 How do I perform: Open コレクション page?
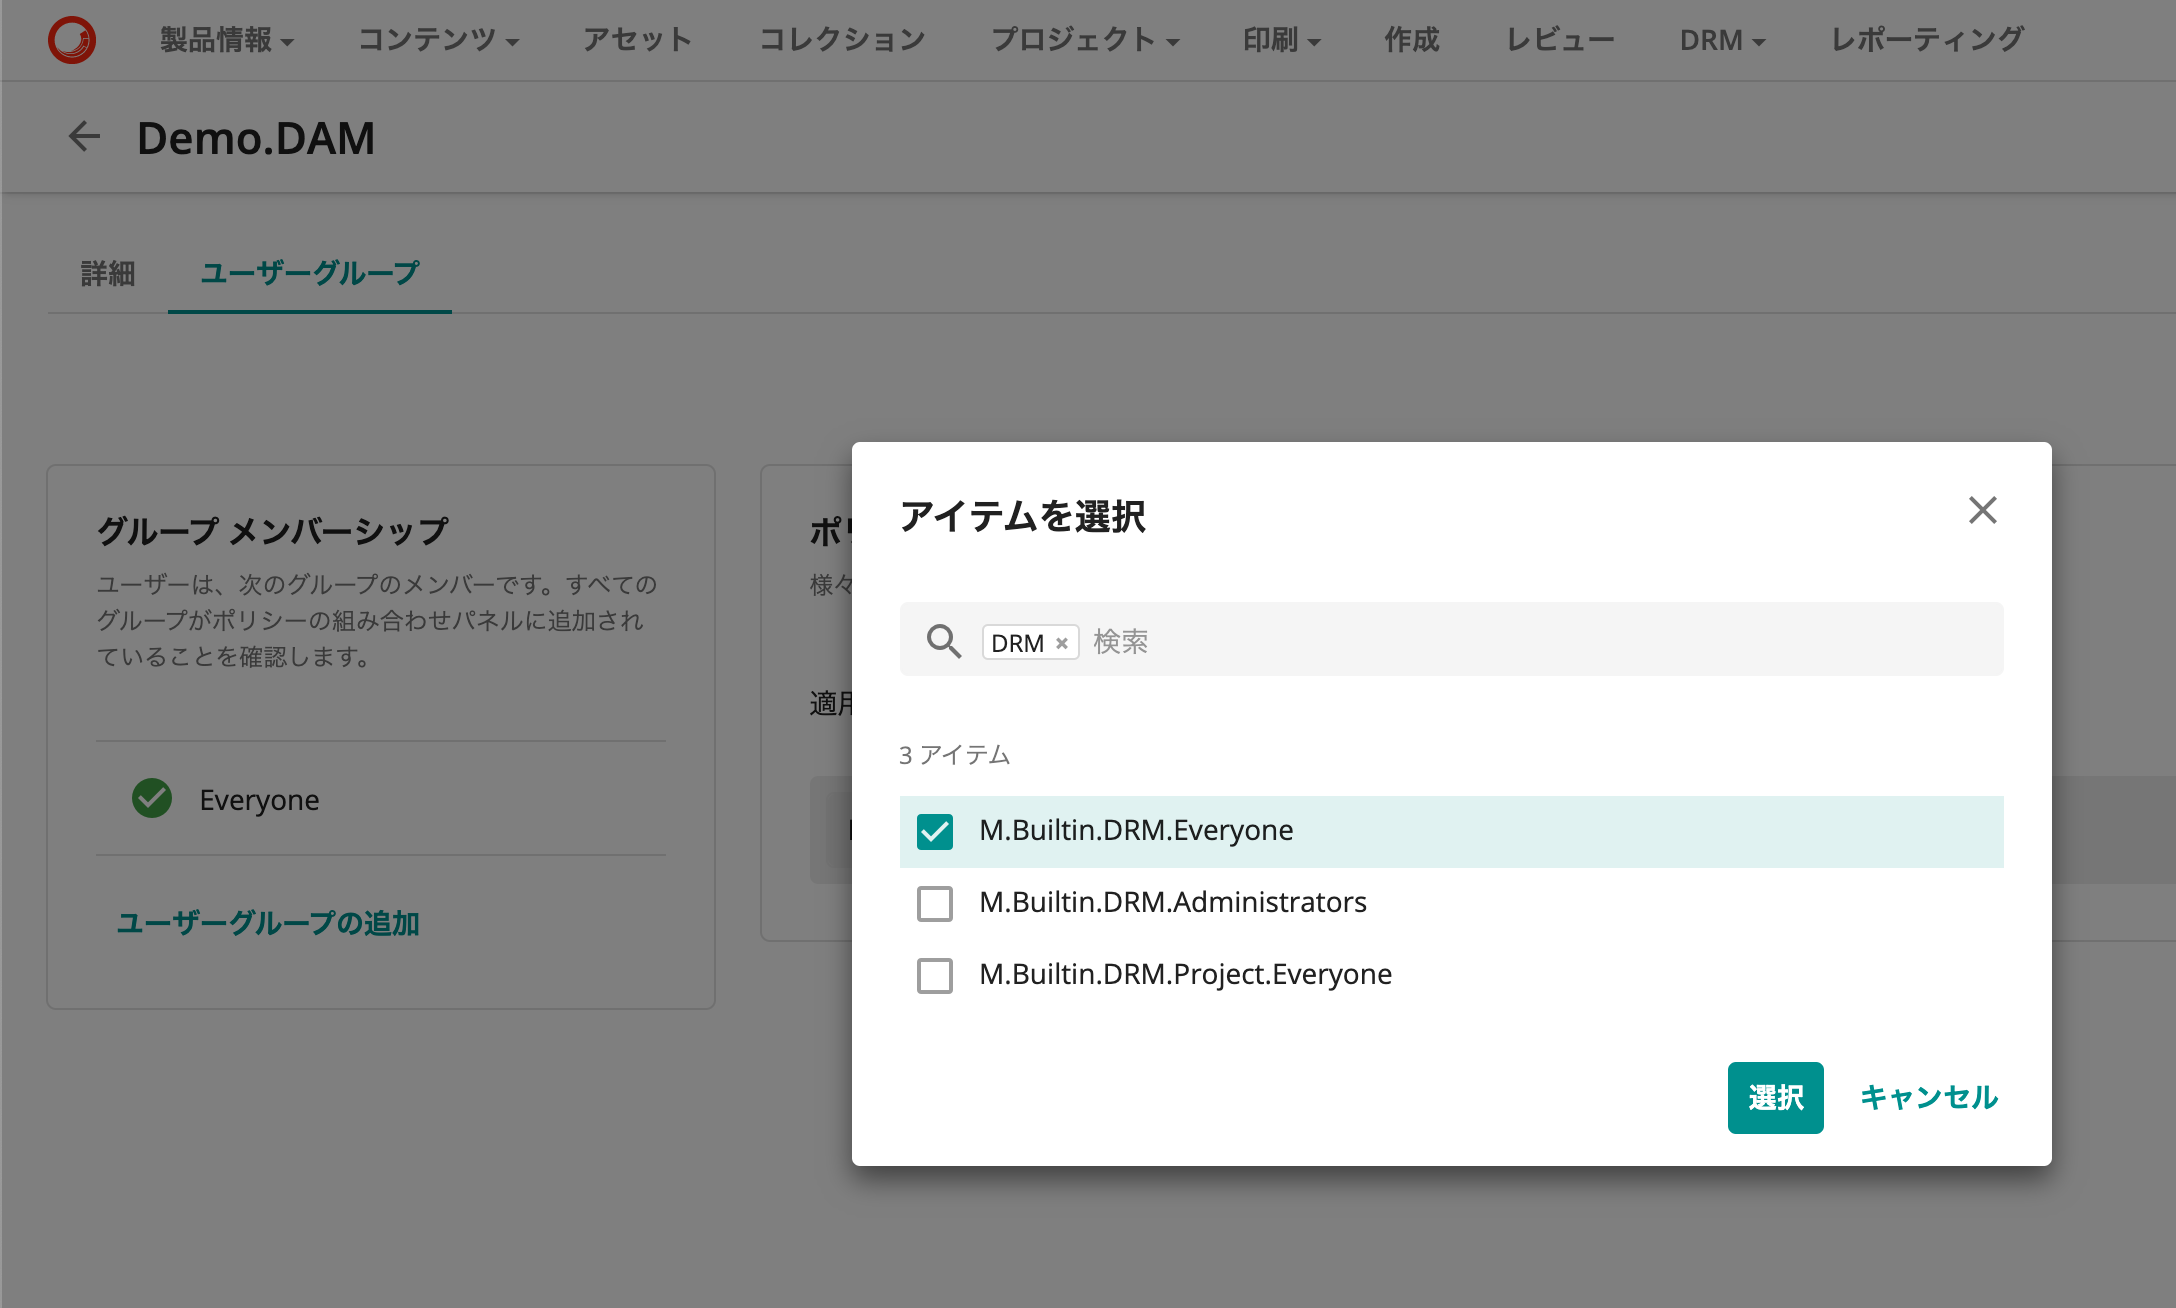(842, 40)
